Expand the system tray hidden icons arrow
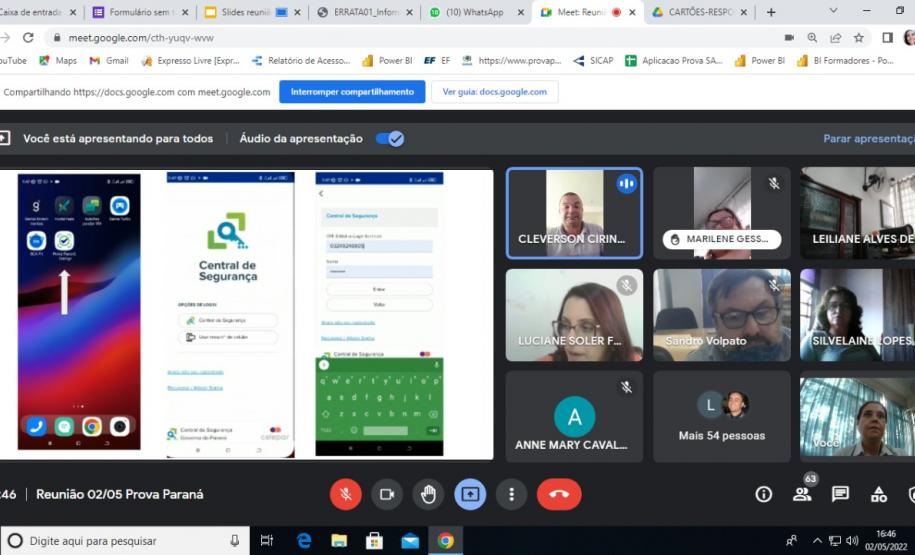This screenshot has height=555, width=915. (x=818, y=541)
